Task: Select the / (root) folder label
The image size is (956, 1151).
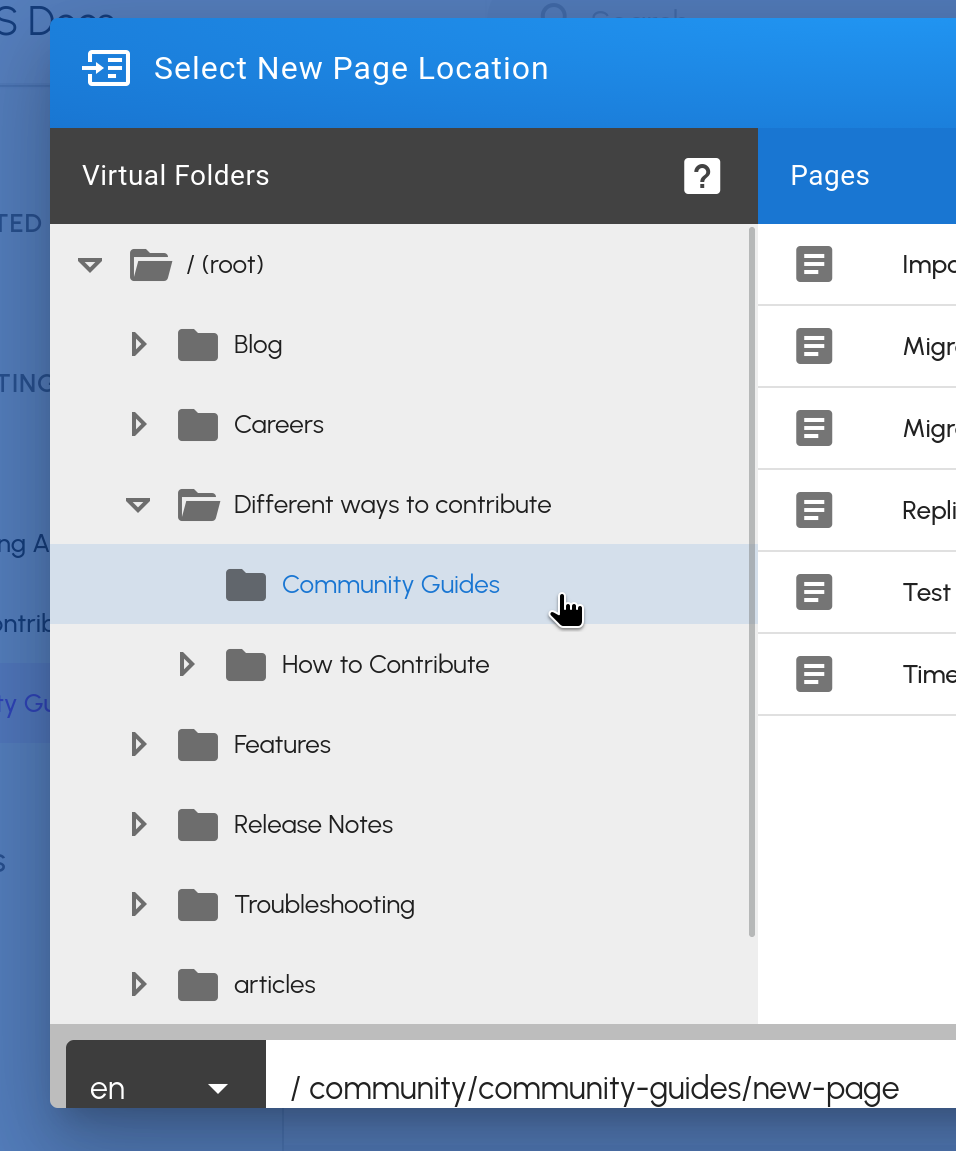Action: tap(225, 265)
